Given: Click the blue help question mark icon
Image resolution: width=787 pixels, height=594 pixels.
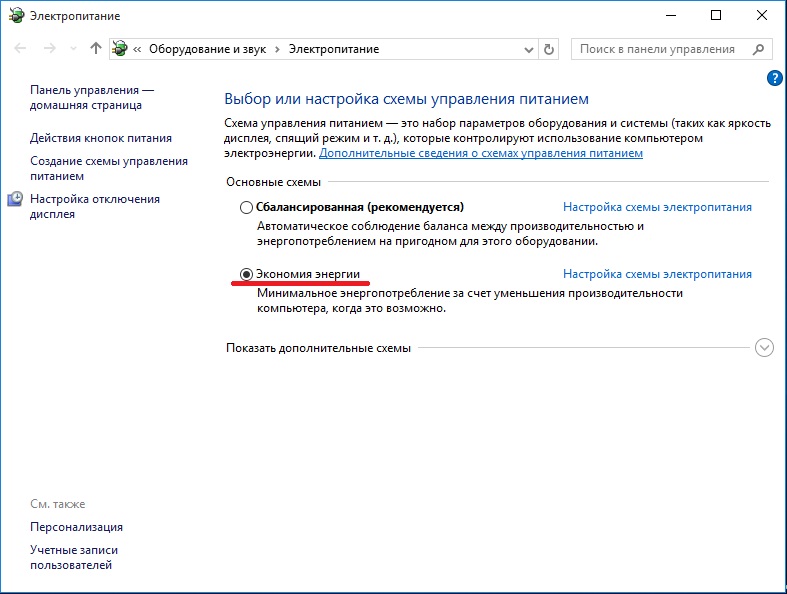Looking at the screenshot, I should coord(773,78).
